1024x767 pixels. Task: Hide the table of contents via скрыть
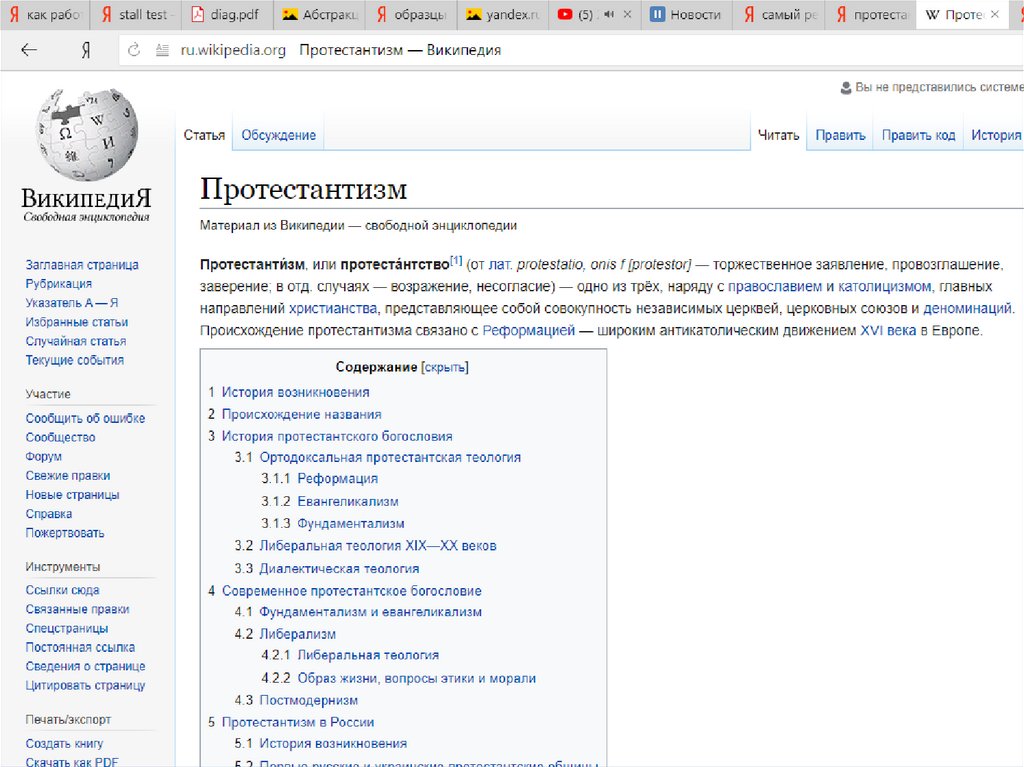click(445, 367)
